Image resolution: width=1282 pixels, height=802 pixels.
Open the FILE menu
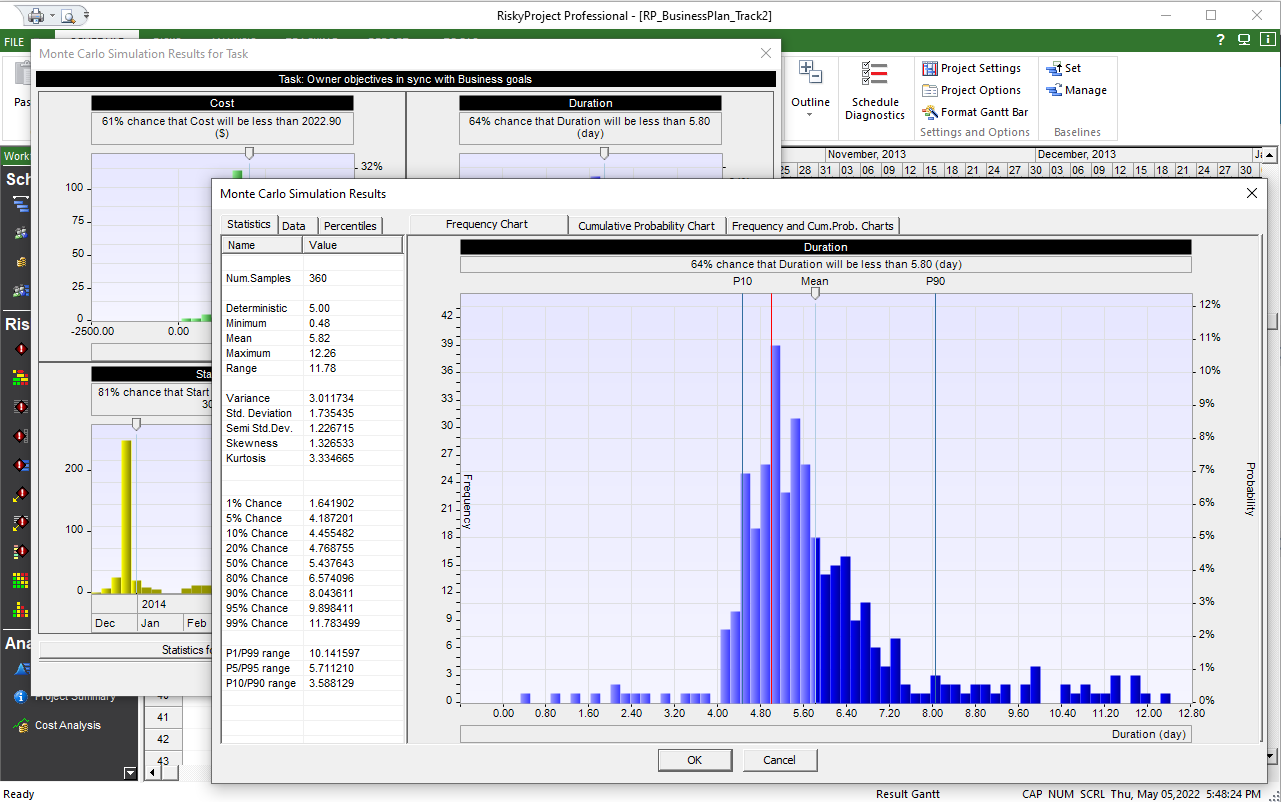pos(14,41)
